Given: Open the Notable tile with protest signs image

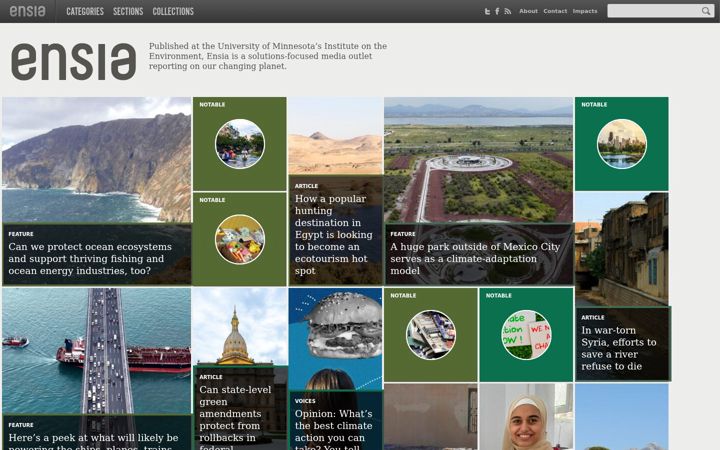Looking at the screenshot, I should click(526, 335).
